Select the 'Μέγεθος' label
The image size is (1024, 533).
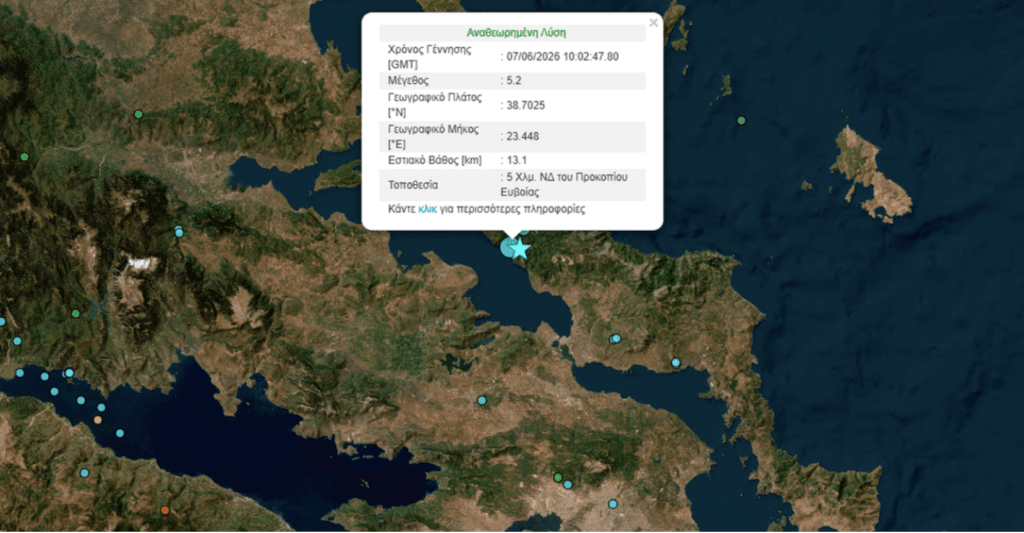tap(408, 81)
